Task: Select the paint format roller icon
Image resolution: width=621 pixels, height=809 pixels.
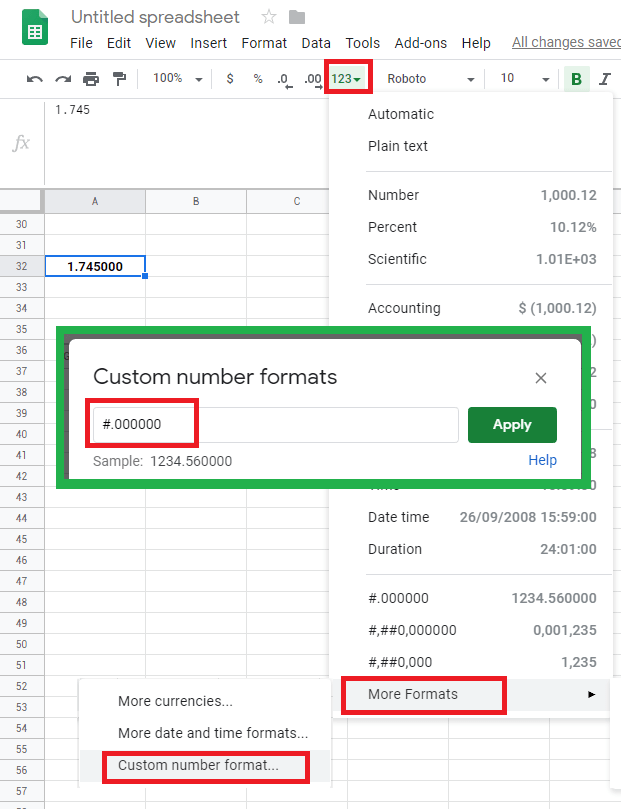Action: (x=119, y=79)
